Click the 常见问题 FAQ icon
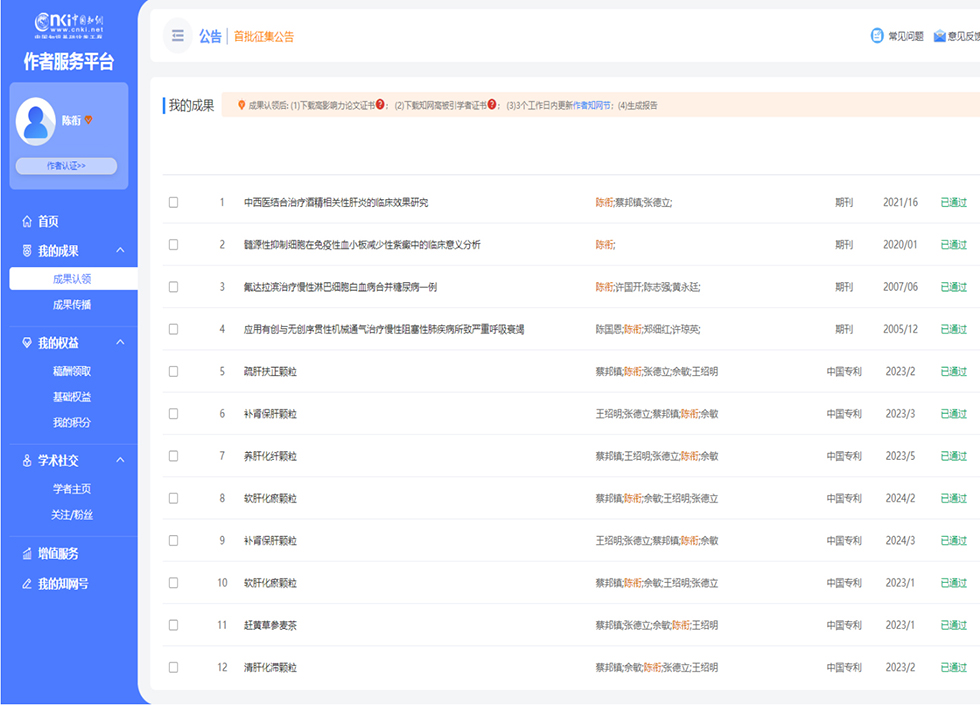This screenshot has height=705, width=980. pyautogui.click(x=877, y=36)
